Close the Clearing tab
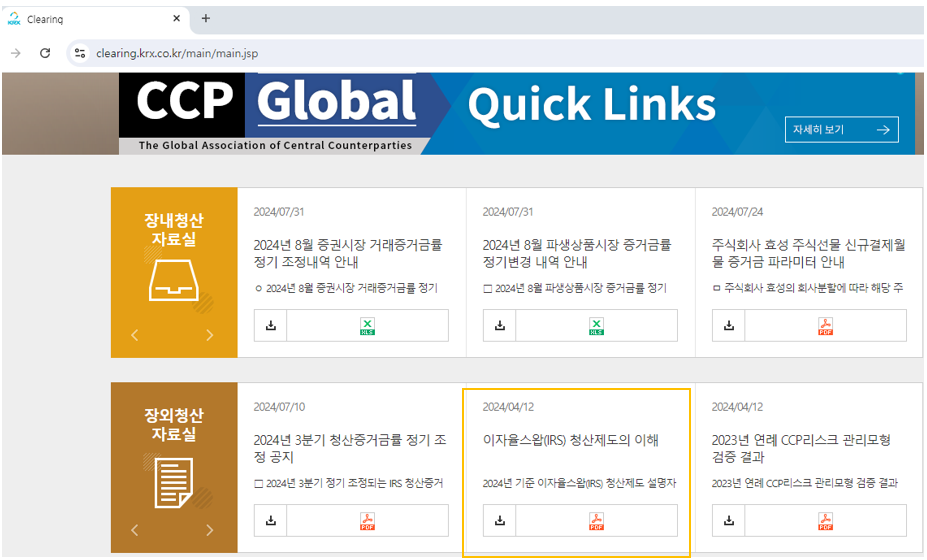This screenshot has height=560, width=927. coord(176,18)
